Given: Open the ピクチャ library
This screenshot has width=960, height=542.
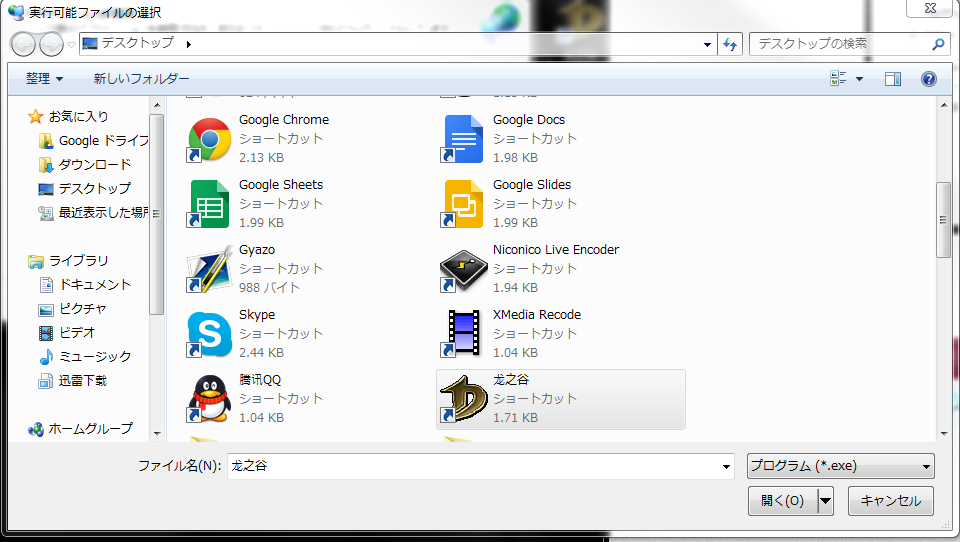Looking at the screenshot, I should (x=72, y=309).
